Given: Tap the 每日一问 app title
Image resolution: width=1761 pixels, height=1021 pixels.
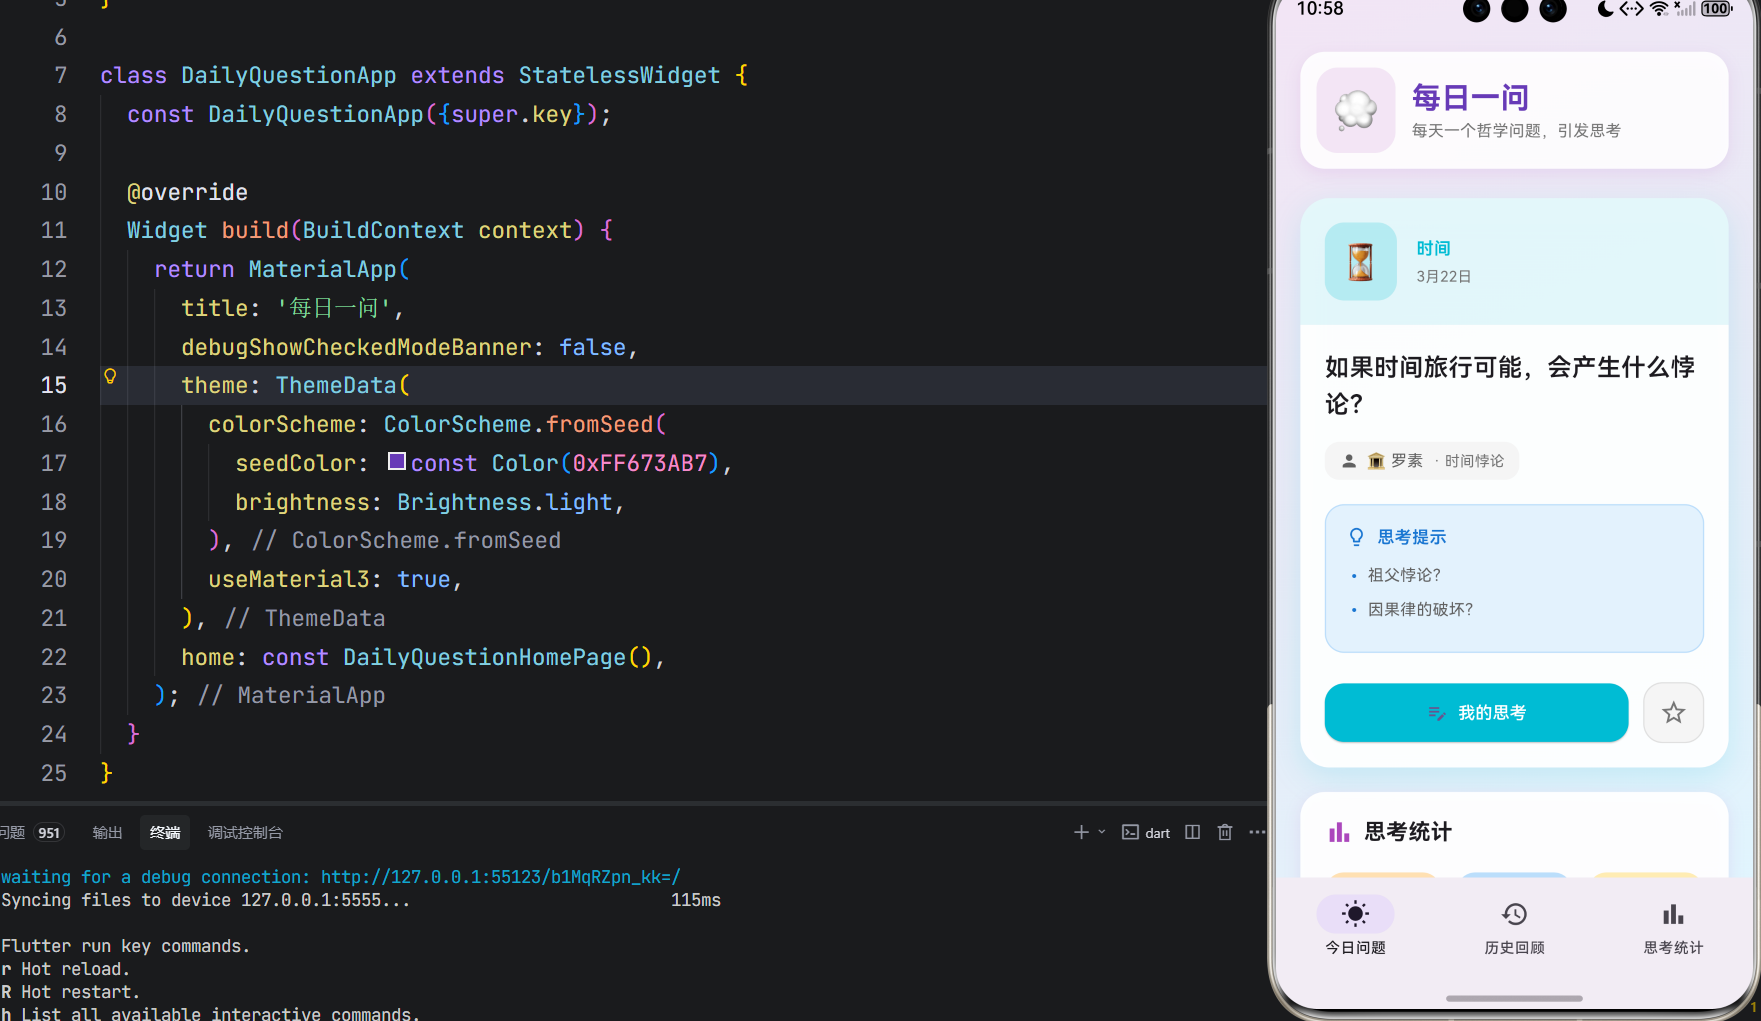Looking at the screenshot, I should coord(1470,98).
